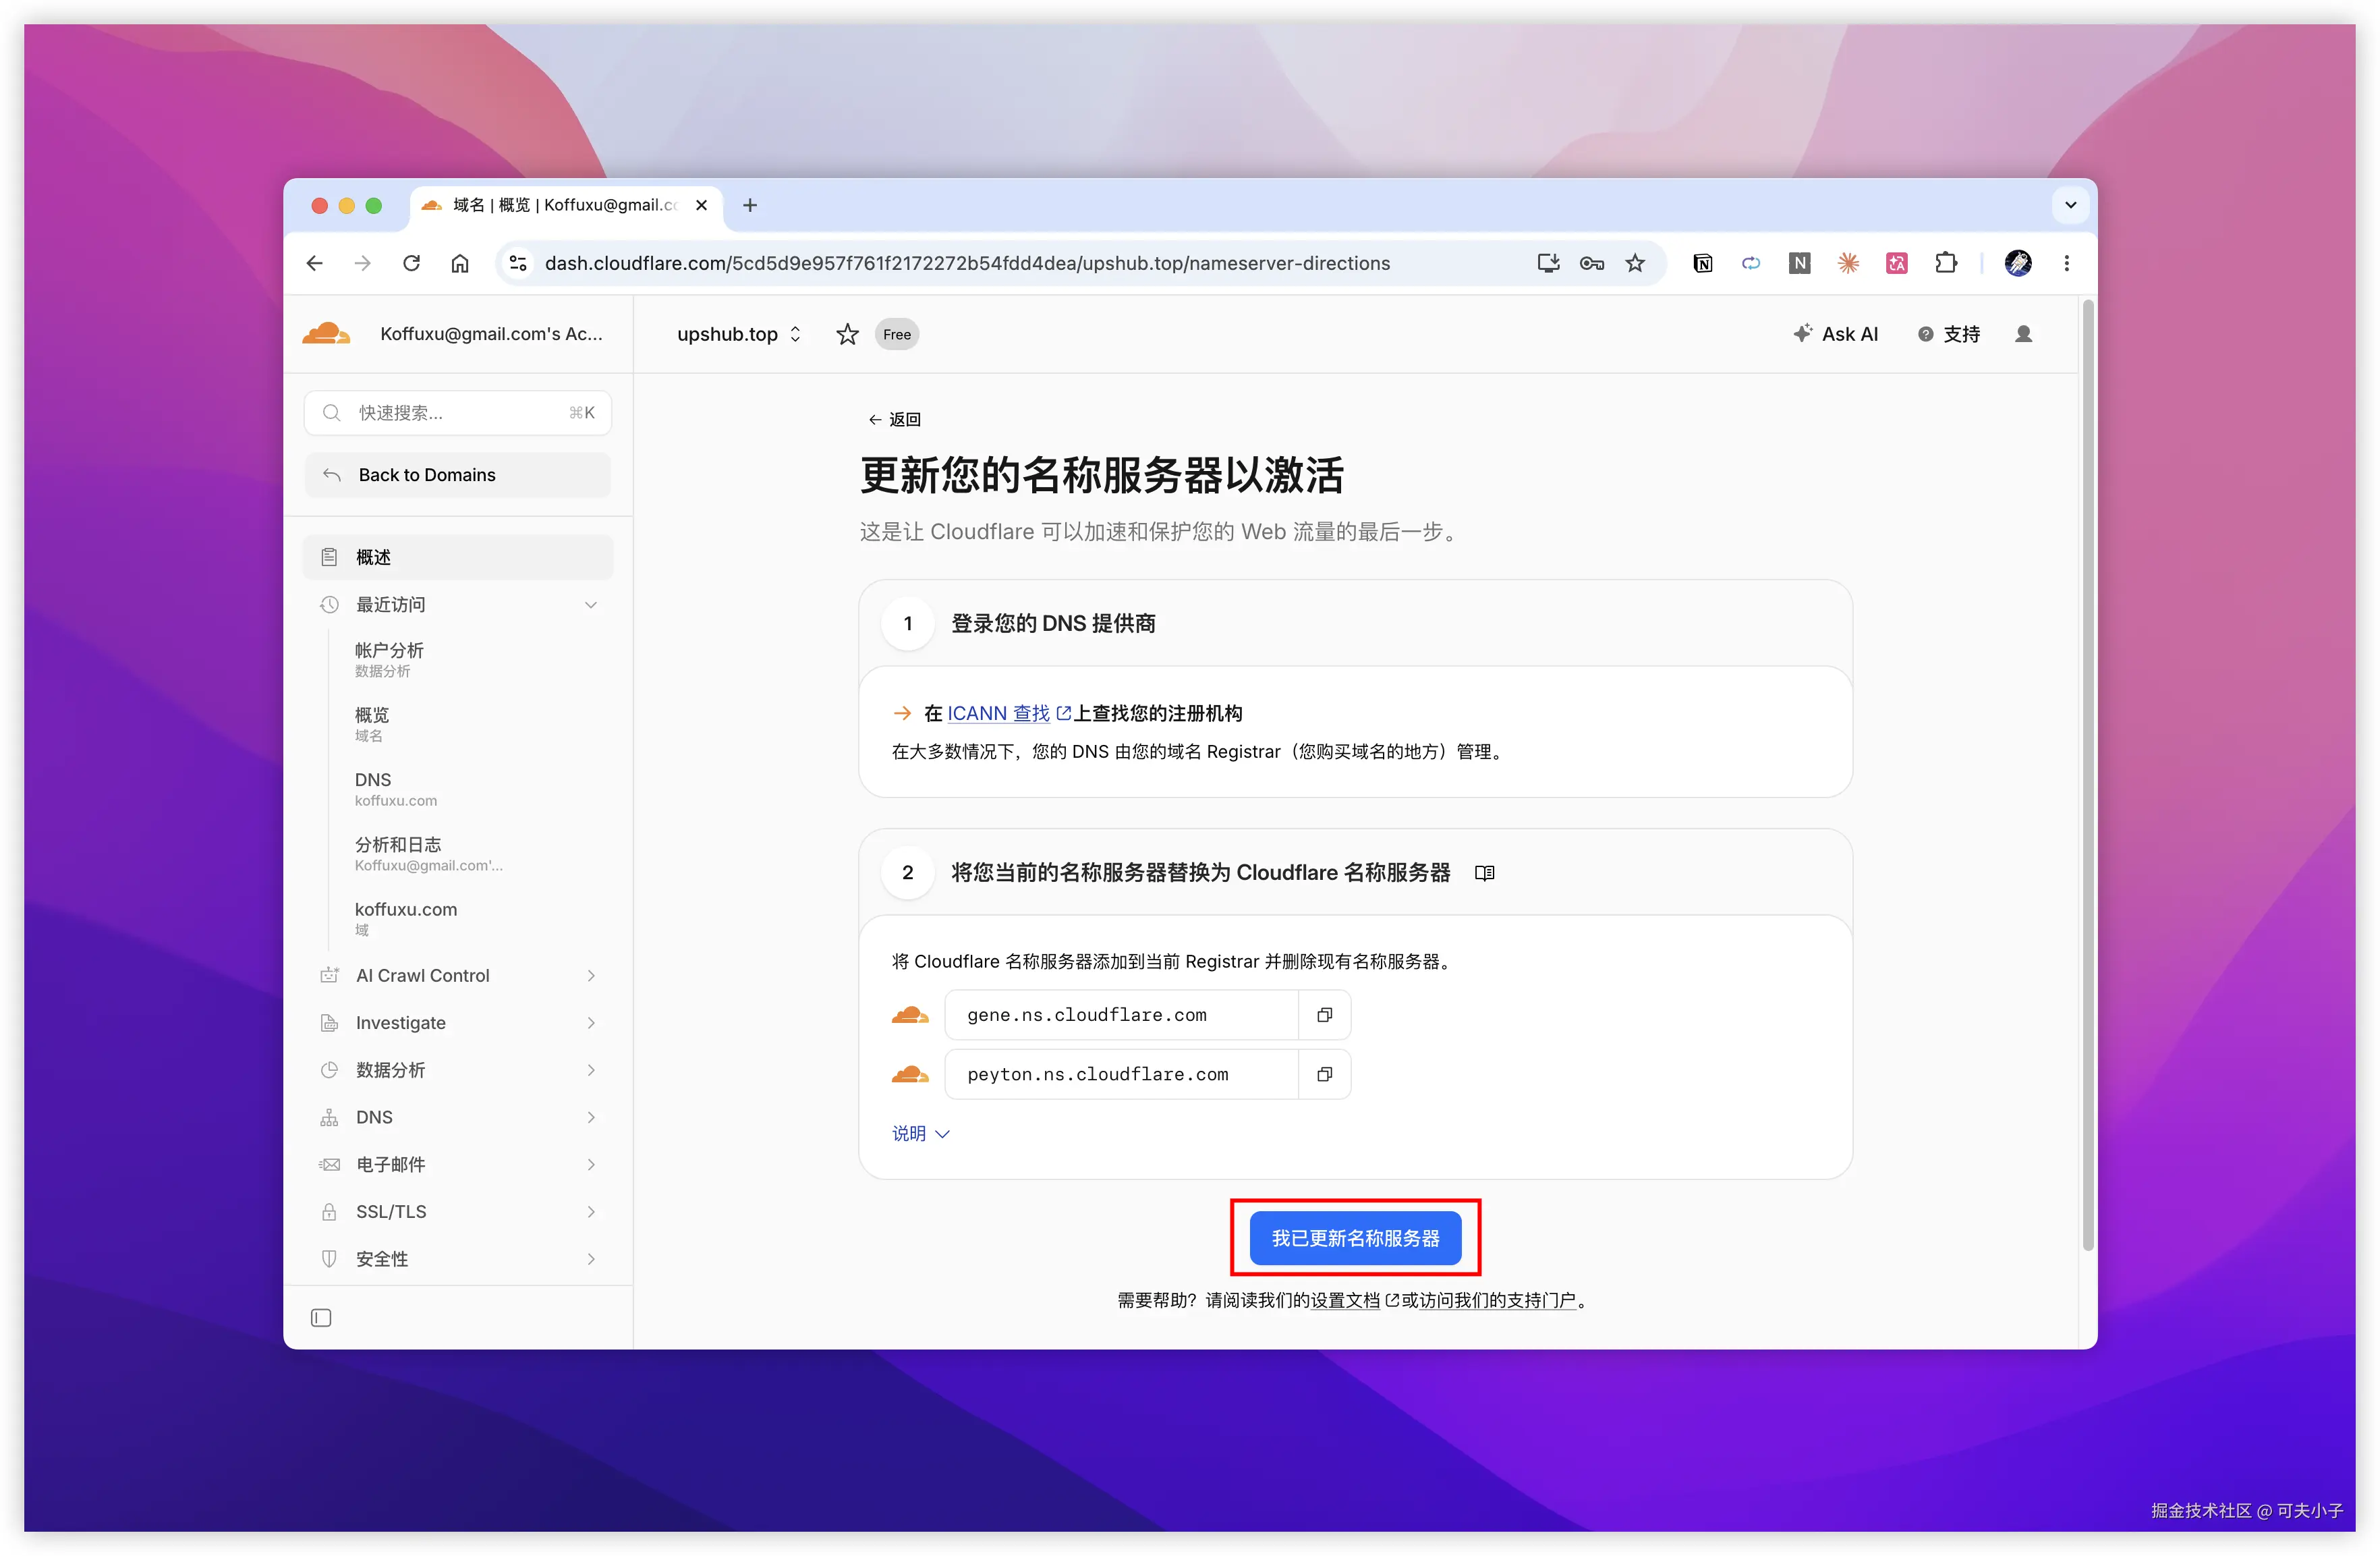Open the Notion web clipper extension

tap(1703, 263)
